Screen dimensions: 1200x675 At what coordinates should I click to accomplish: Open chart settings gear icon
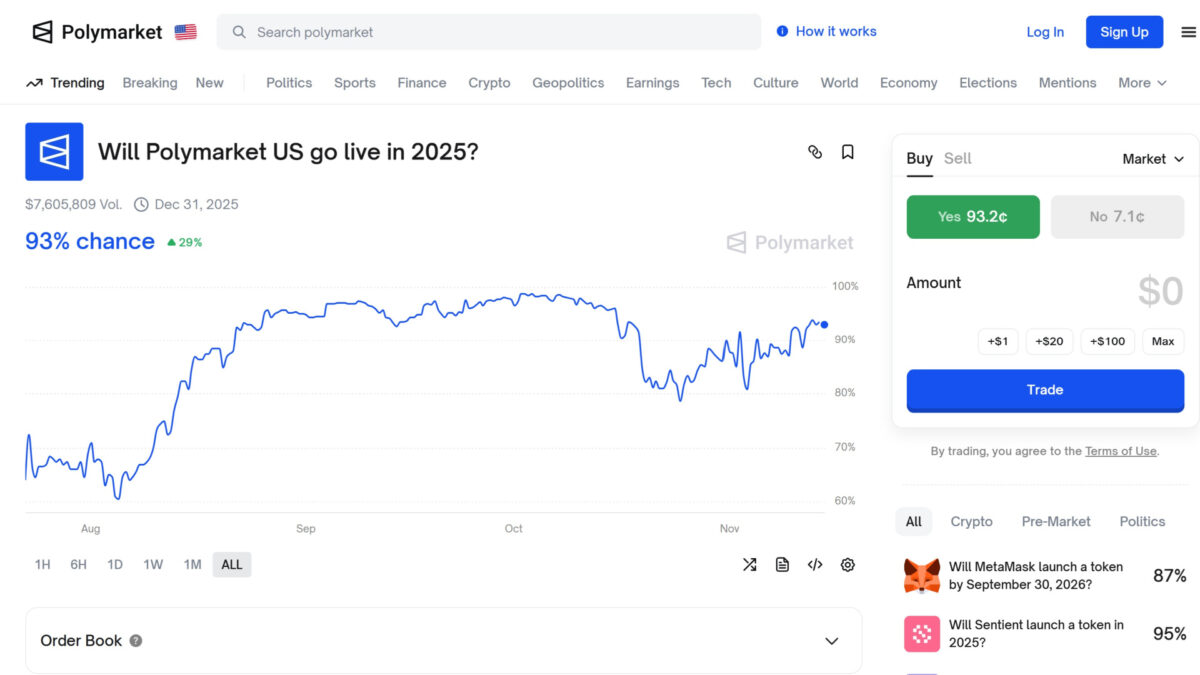click(848, 565)
